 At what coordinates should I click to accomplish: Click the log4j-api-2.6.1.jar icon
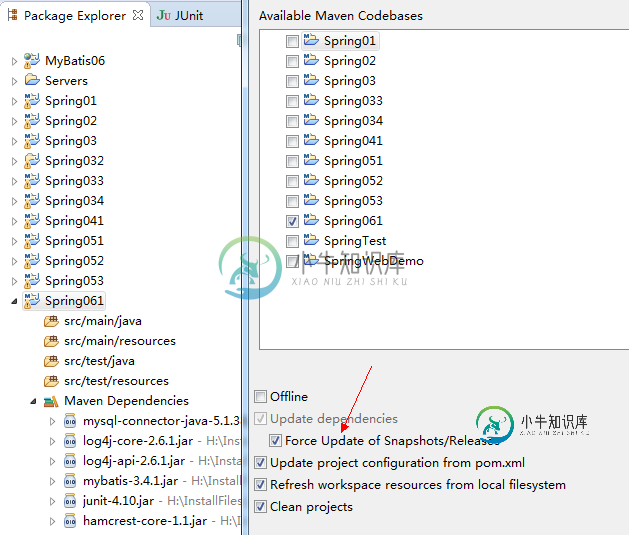coord(70,461)
